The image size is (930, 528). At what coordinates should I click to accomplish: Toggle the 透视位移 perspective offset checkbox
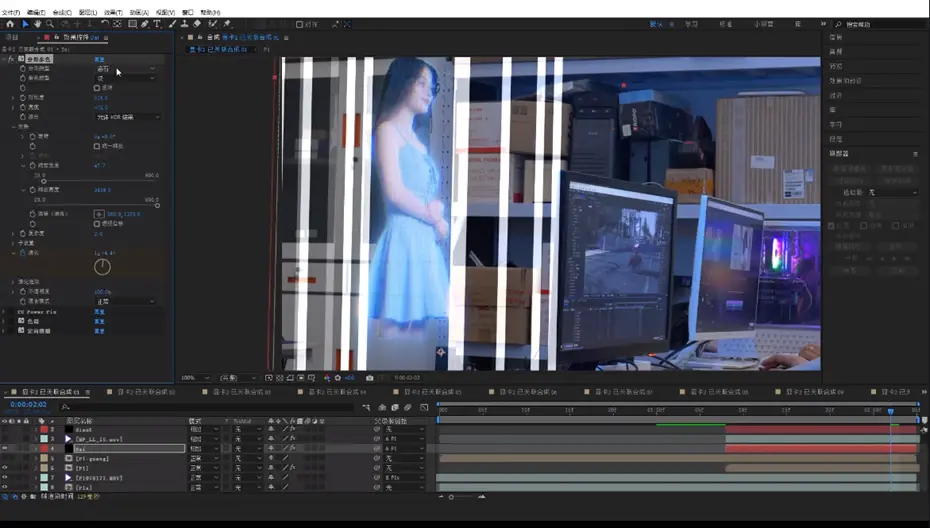97,224
